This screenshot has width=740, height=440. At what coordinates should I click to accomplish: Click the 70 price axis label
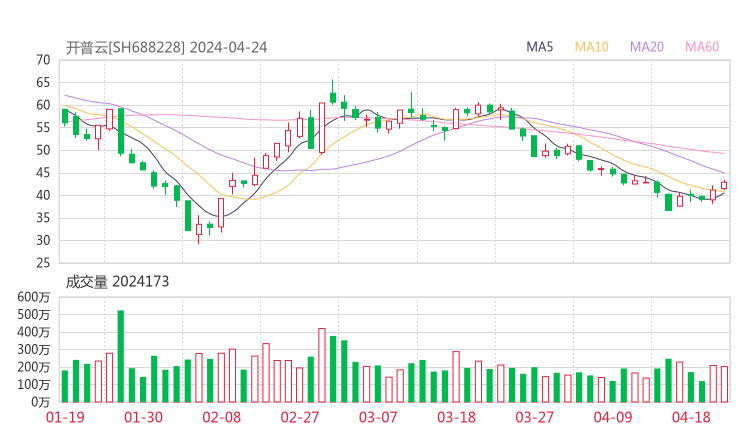coord(43,60)
